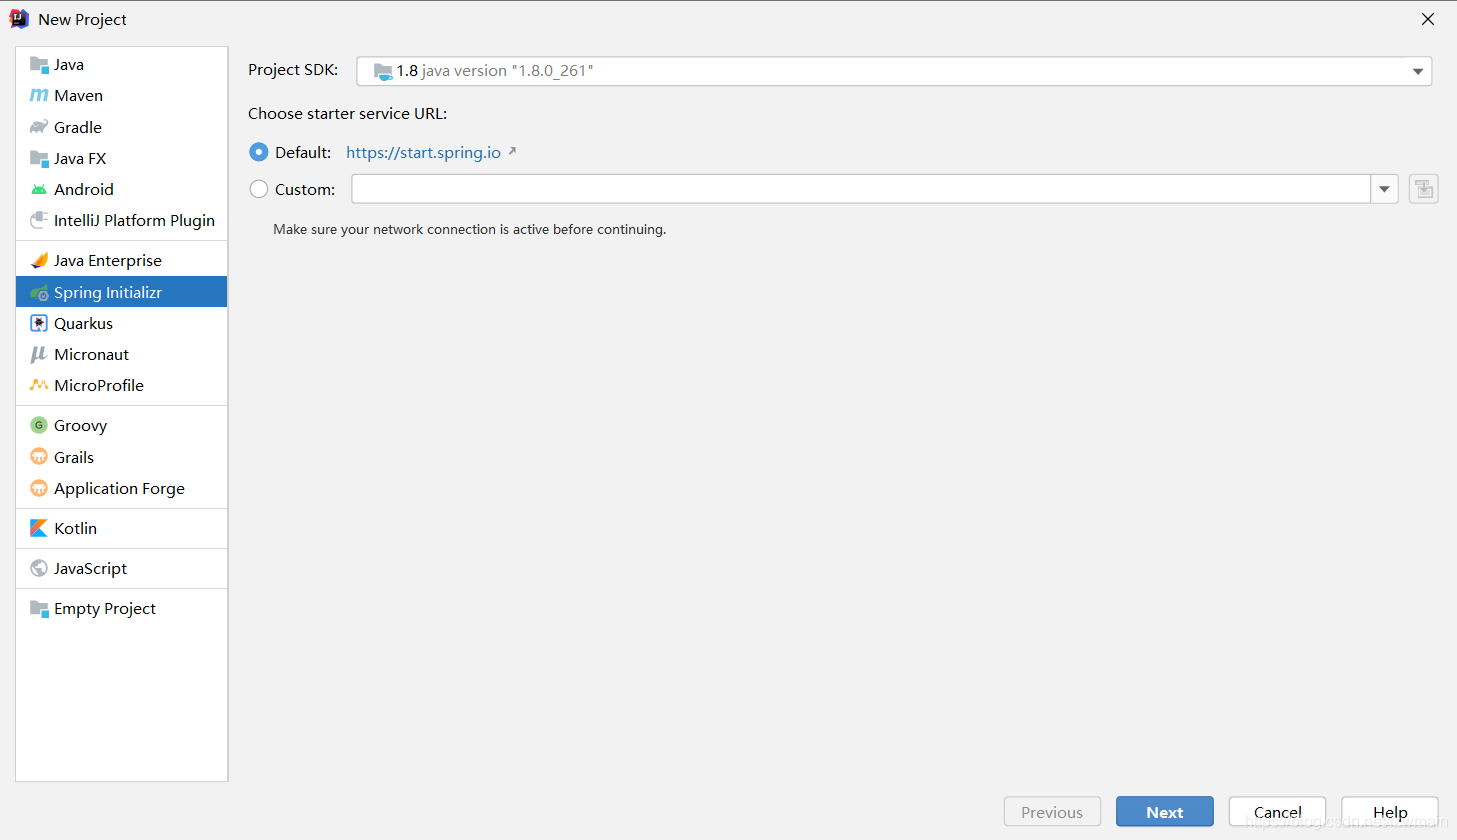Click the Application Forge icon

coord(39,488)
